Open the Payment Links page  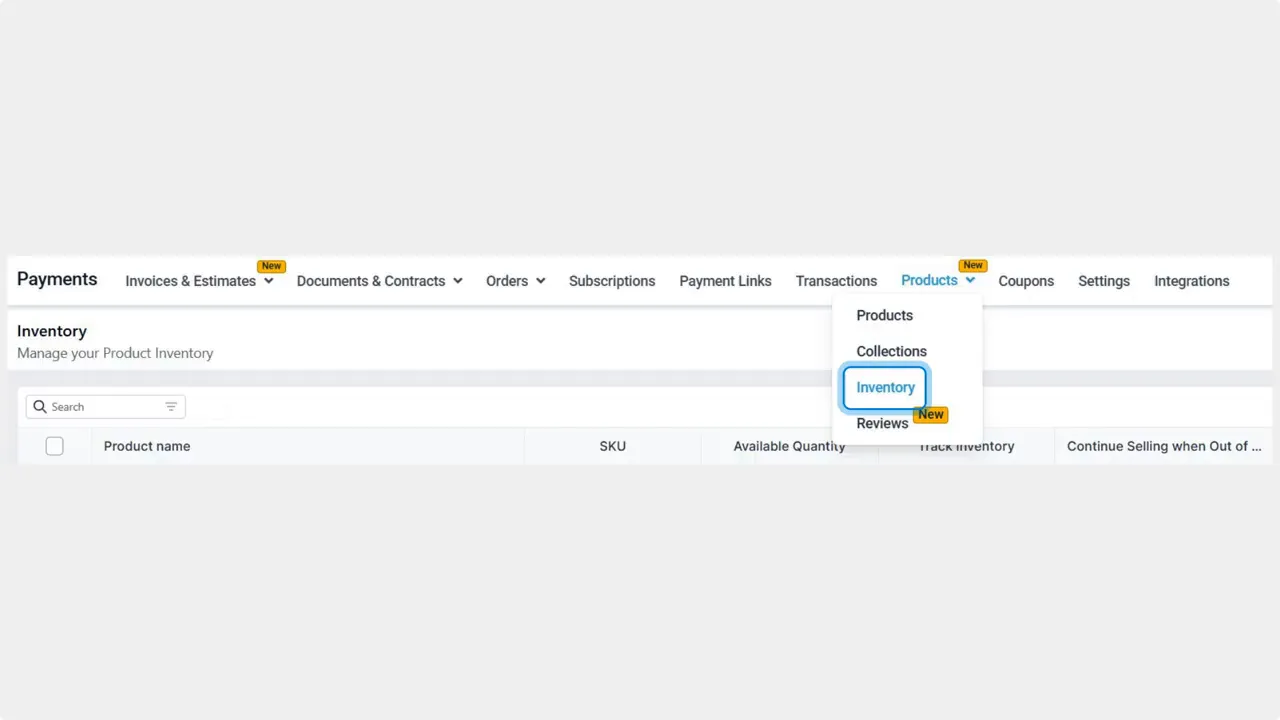point(725,281)
